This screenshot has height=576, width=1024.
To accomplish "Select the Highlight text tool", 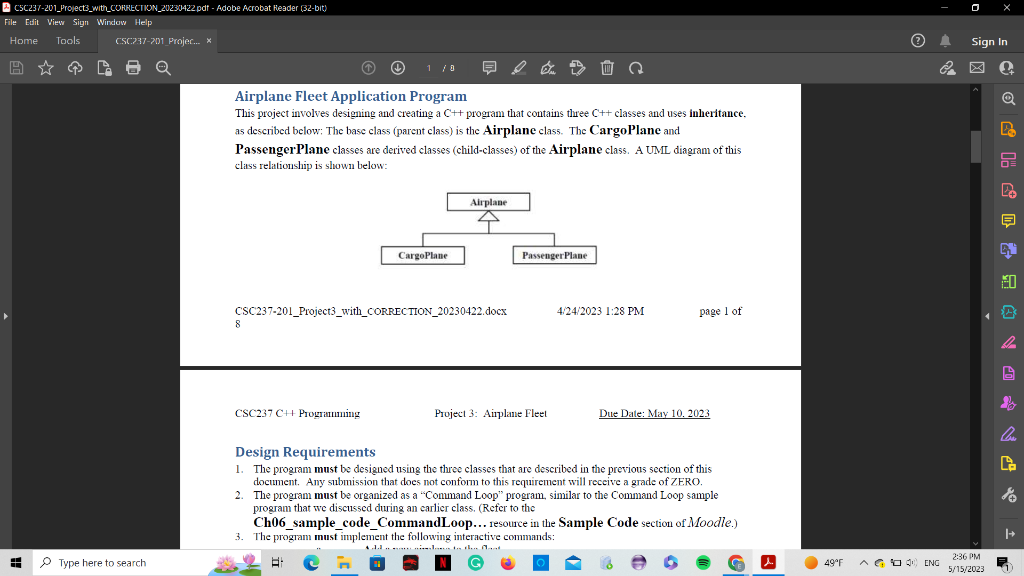I will click(x=518, y=67).
